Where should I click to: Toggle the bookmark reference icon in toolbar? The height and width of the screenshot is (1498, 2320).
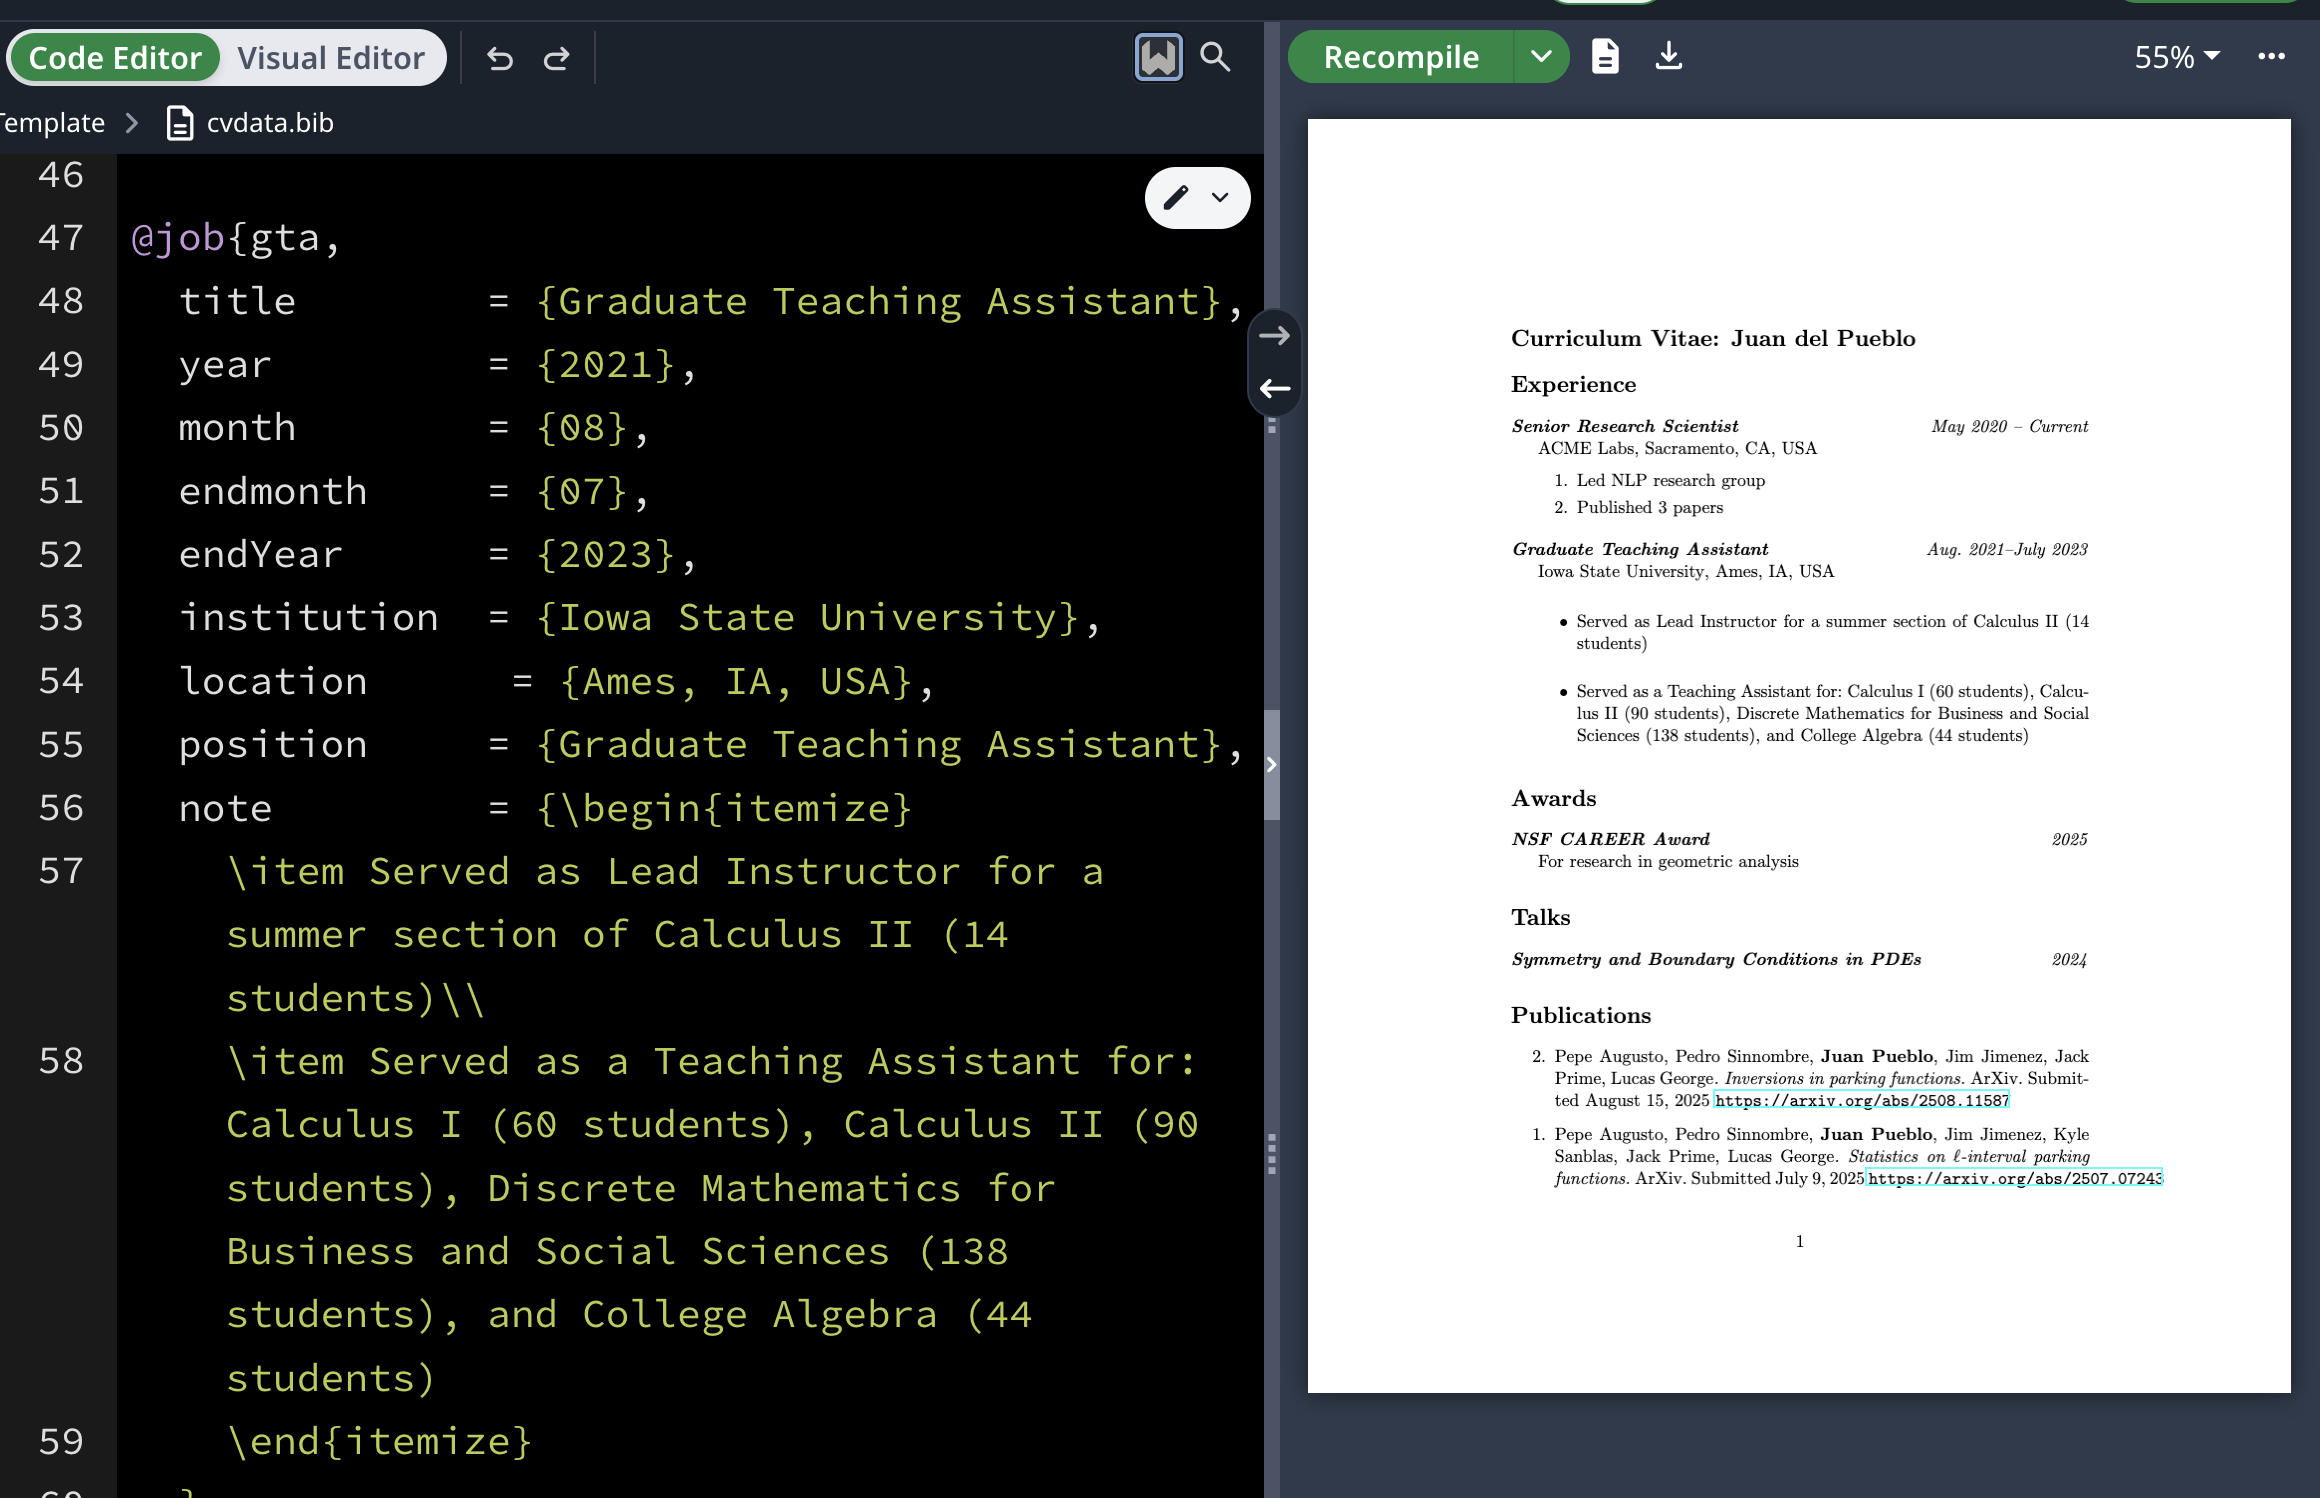click(1158, 57)
